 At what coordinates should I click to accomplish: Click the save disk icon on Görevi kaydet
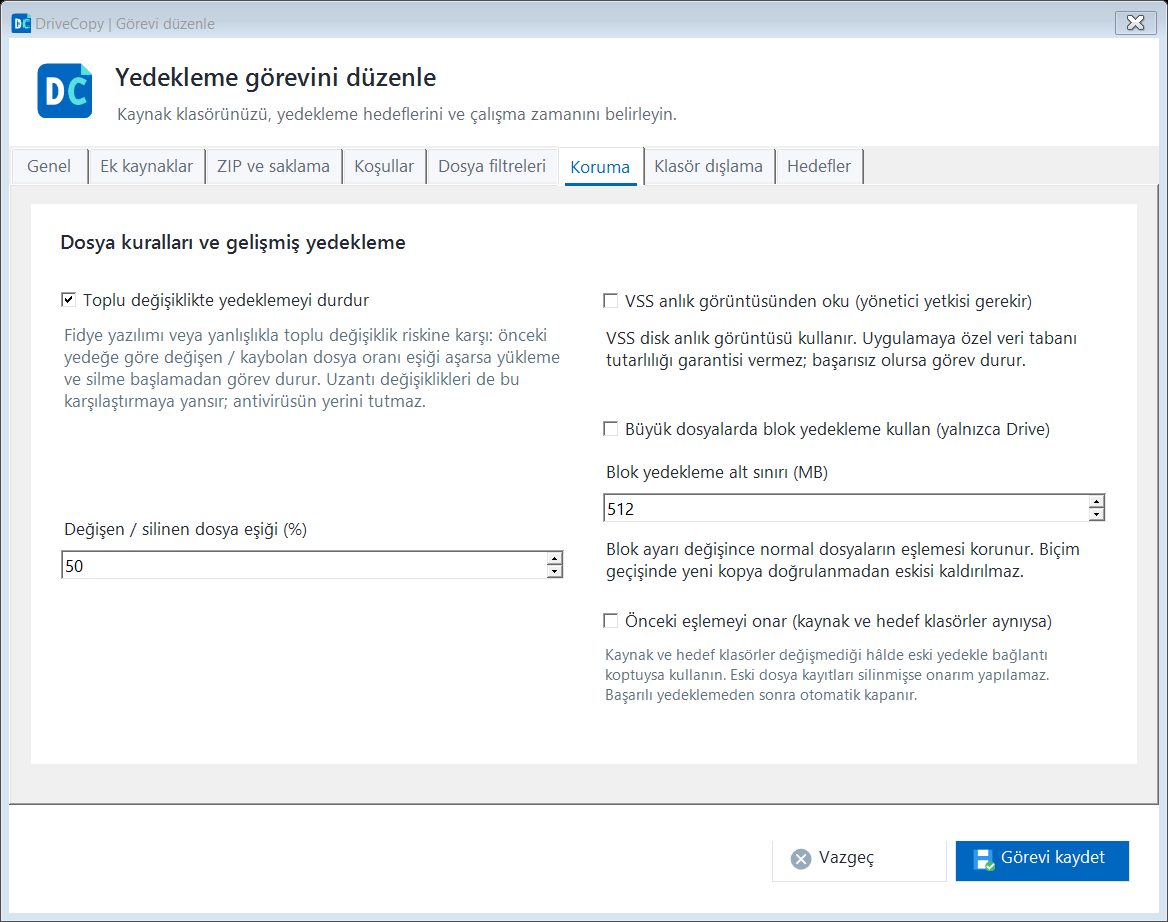[x=984, y=859]
